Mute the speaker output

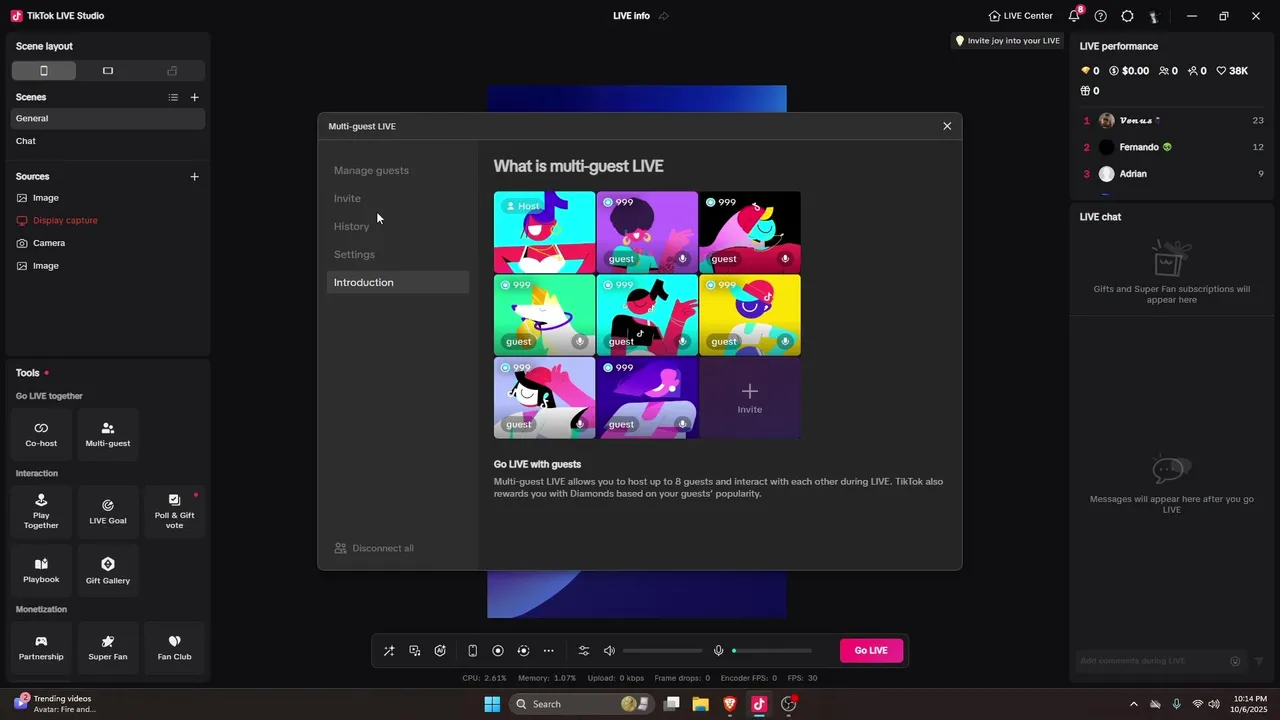tap(609, 651)
